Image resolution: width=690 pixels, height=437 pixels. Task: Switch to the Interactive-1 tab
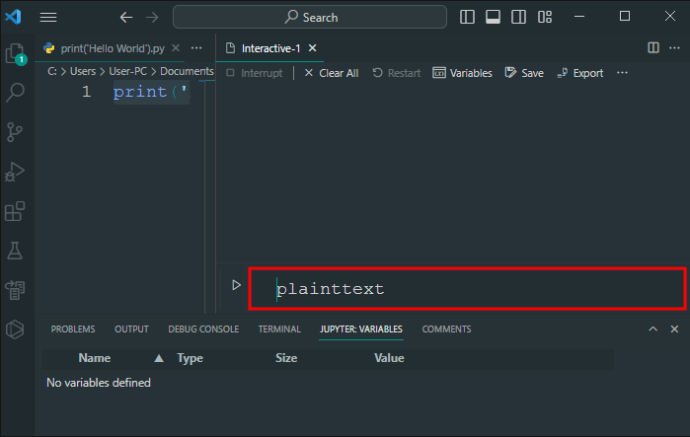click(x=270, y=48)
